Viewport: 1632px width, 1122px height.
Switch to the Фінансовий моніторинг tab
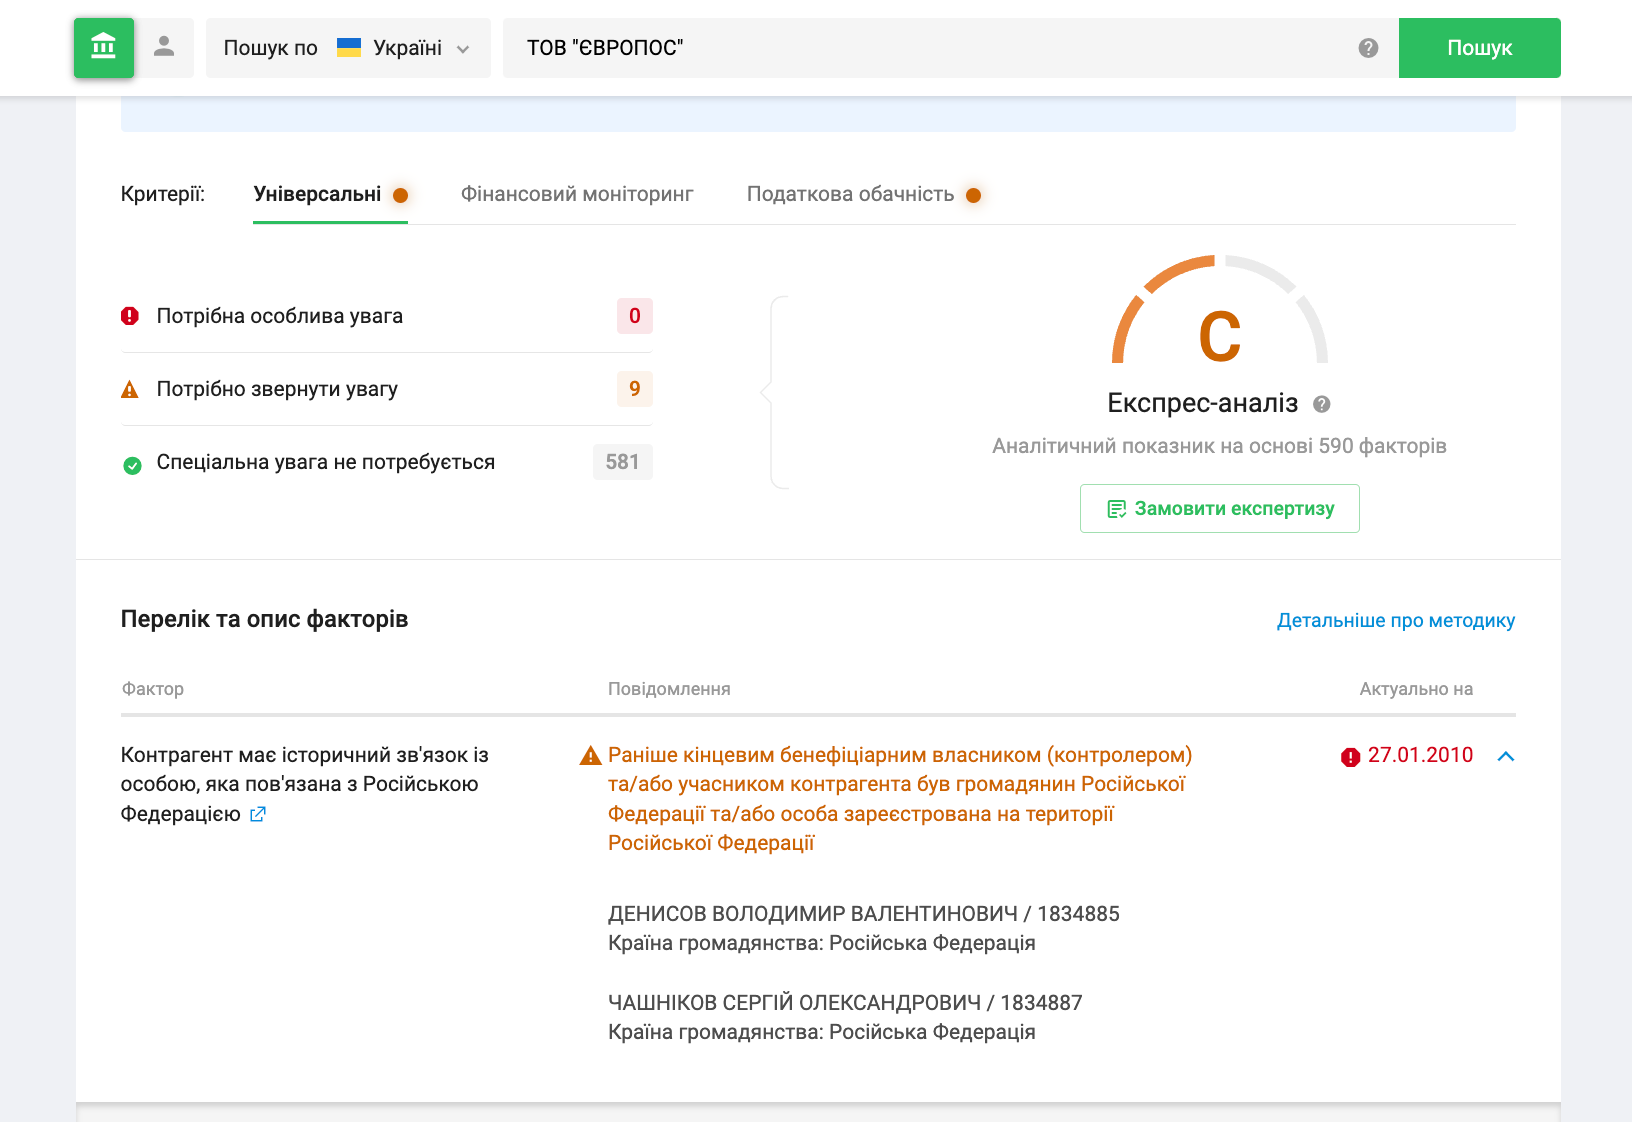point(577,194)
